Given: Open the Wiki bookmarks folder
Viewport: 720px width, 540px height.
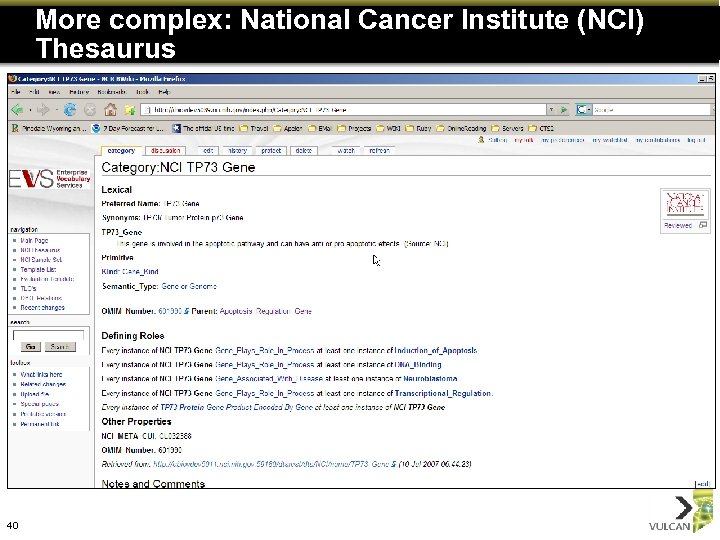Looking at the screenshot, I should point(388,128).
